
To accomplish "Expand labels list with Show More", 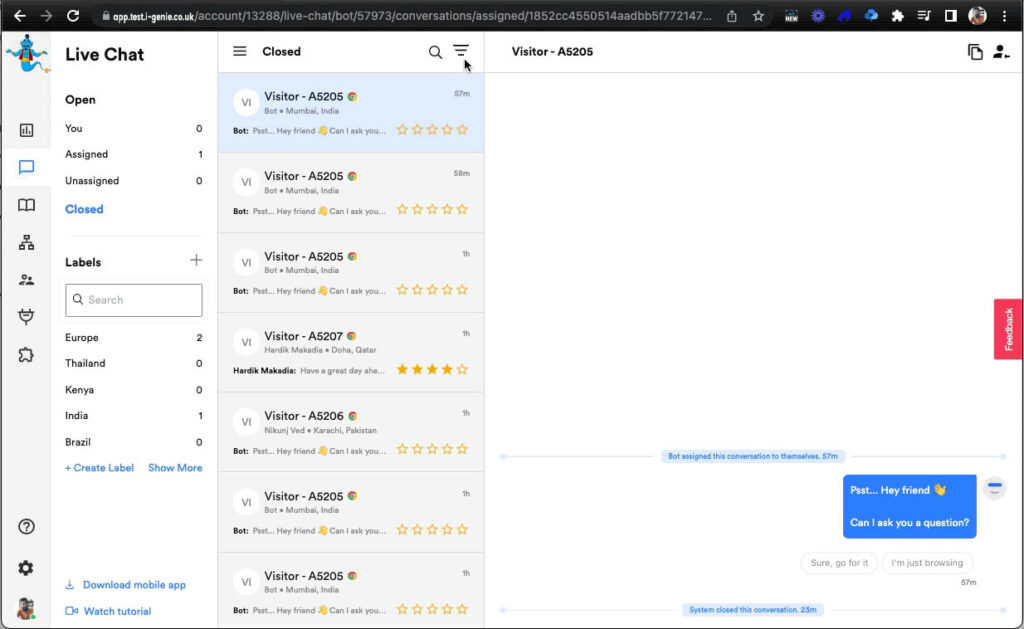I will click(175, 468).
